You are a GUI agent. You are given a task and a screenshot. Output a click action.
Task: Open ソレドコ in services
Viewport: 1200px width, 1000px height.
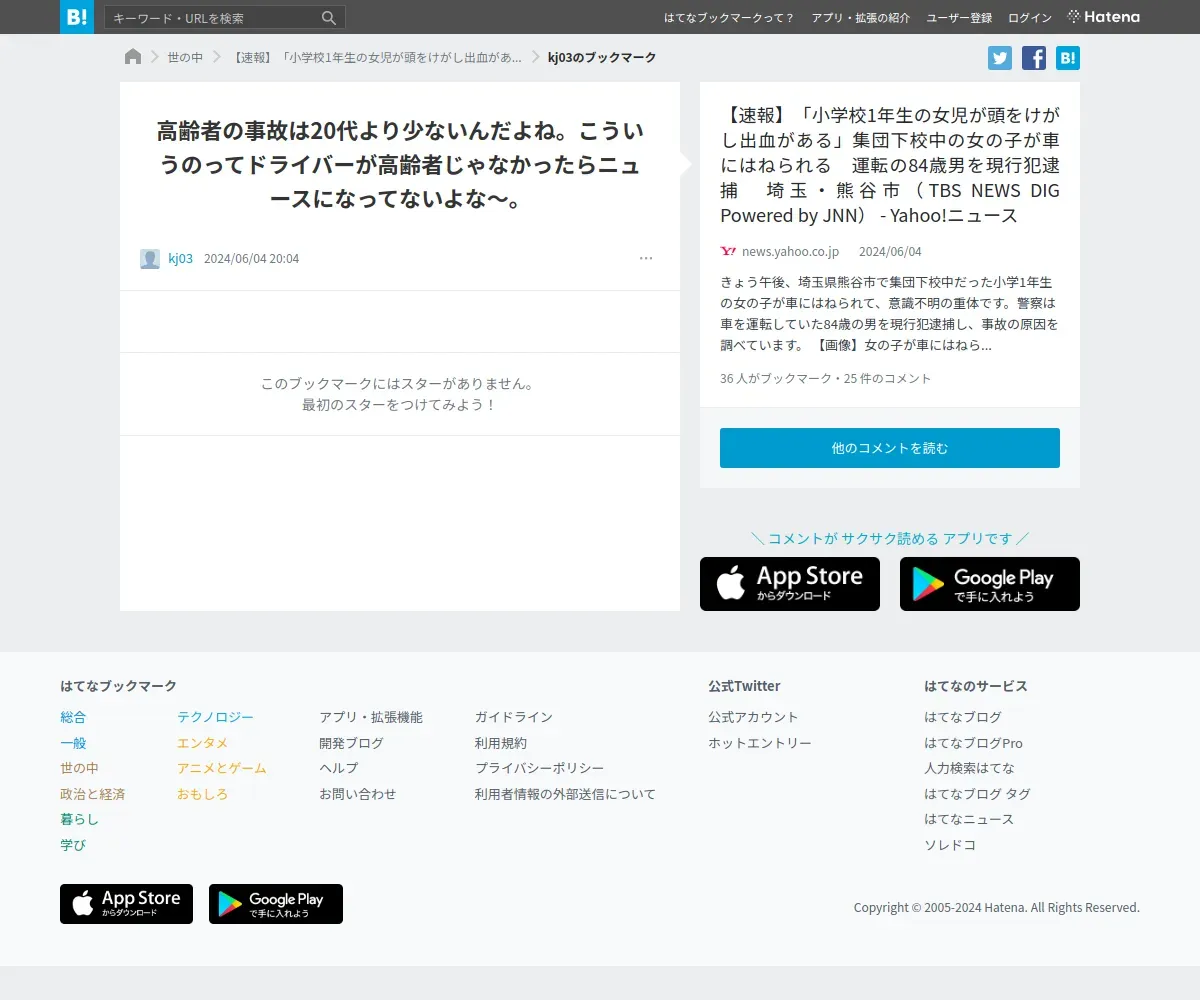click(950, 845)
